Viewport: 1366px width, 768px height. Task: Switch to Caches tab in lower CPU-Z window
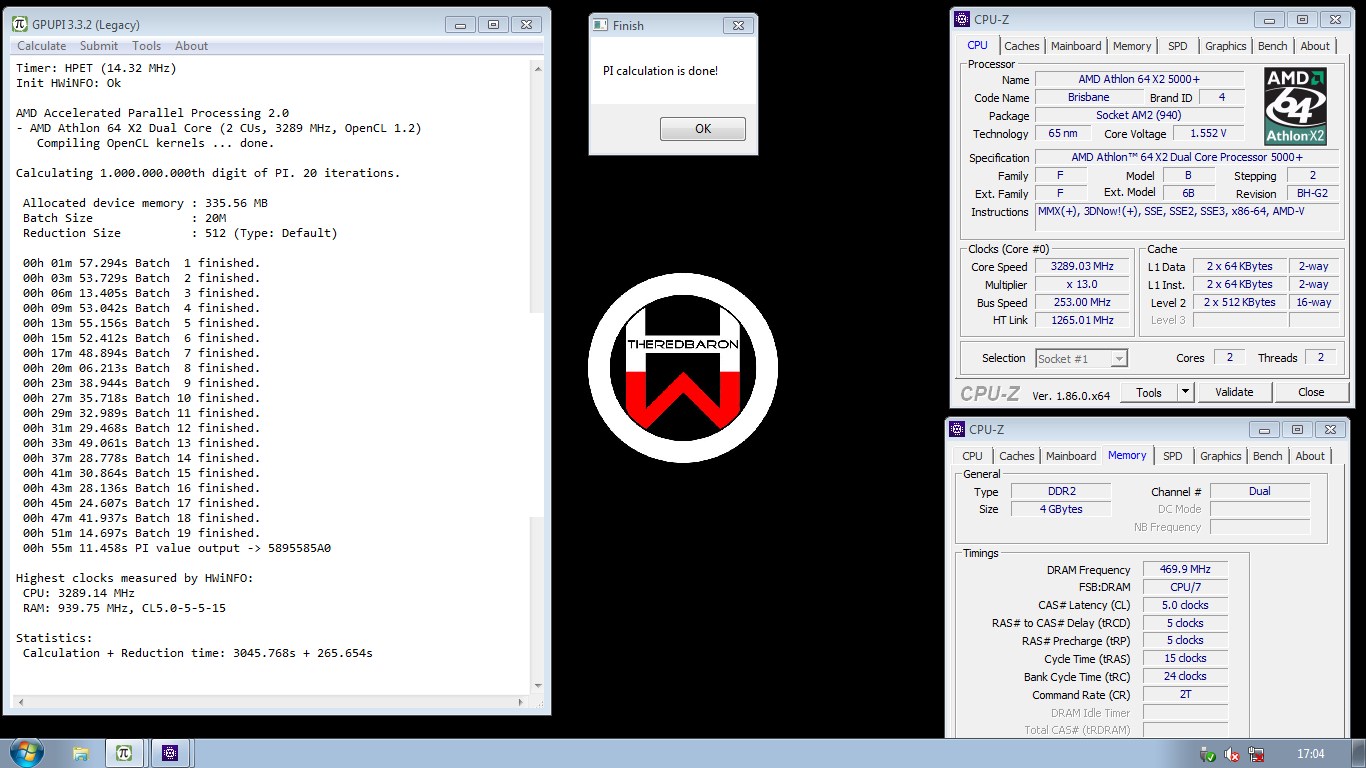tap(1017, 456)
